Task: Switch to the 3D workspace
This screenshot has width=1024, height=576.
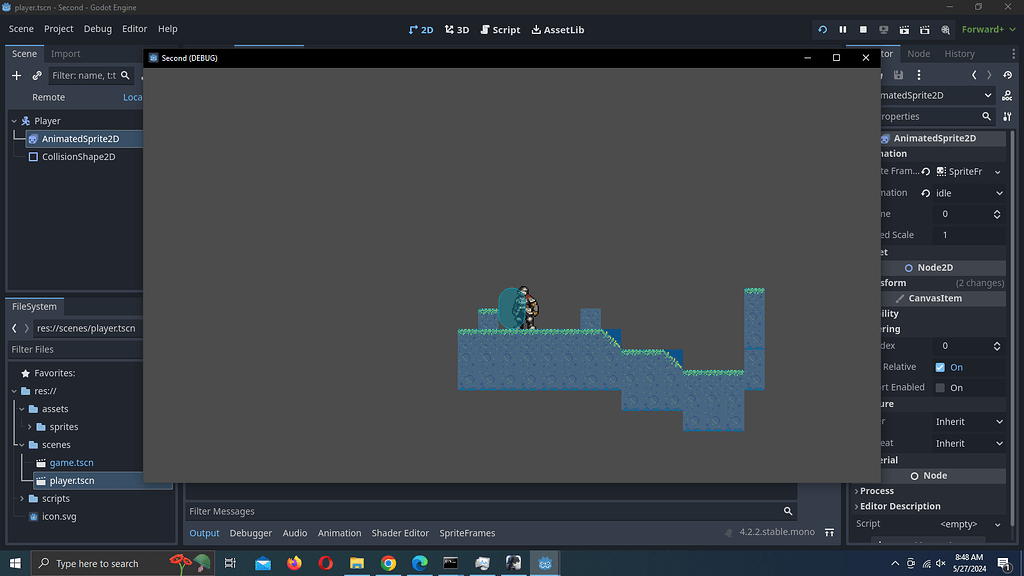Action: click(x=457, y=29)
